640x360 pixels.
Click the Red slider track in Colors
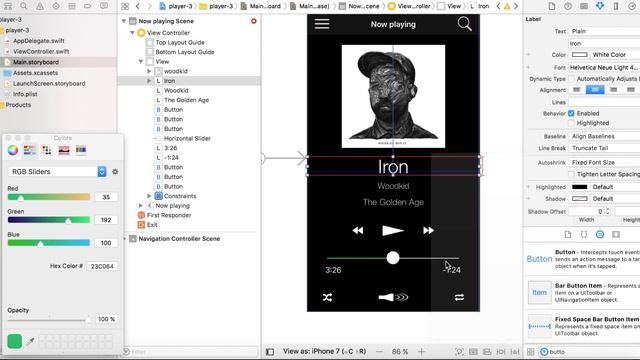49,197
